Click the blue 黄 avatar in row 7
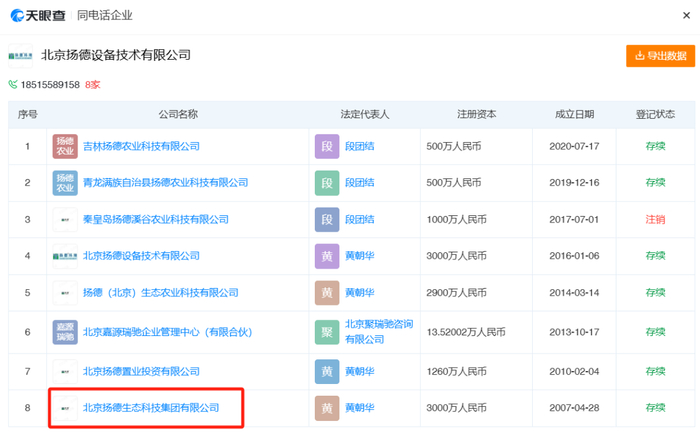700x432 pixels. click(x=327, y=371)
